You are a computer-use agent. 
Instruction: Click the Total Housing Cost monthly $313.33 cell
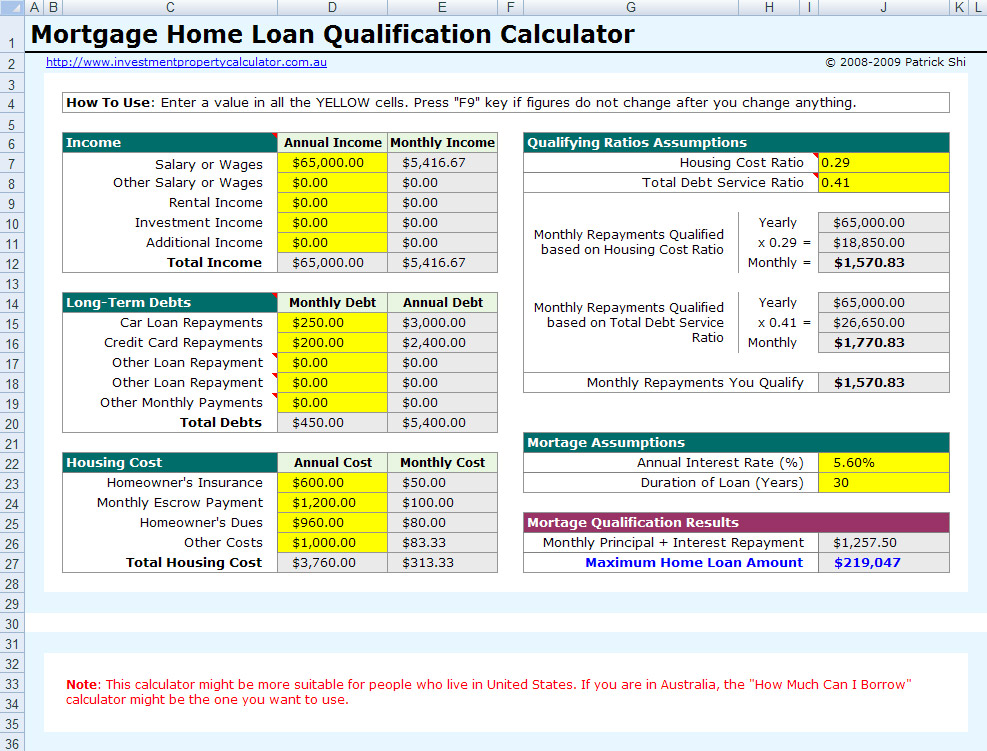[443, 562]
